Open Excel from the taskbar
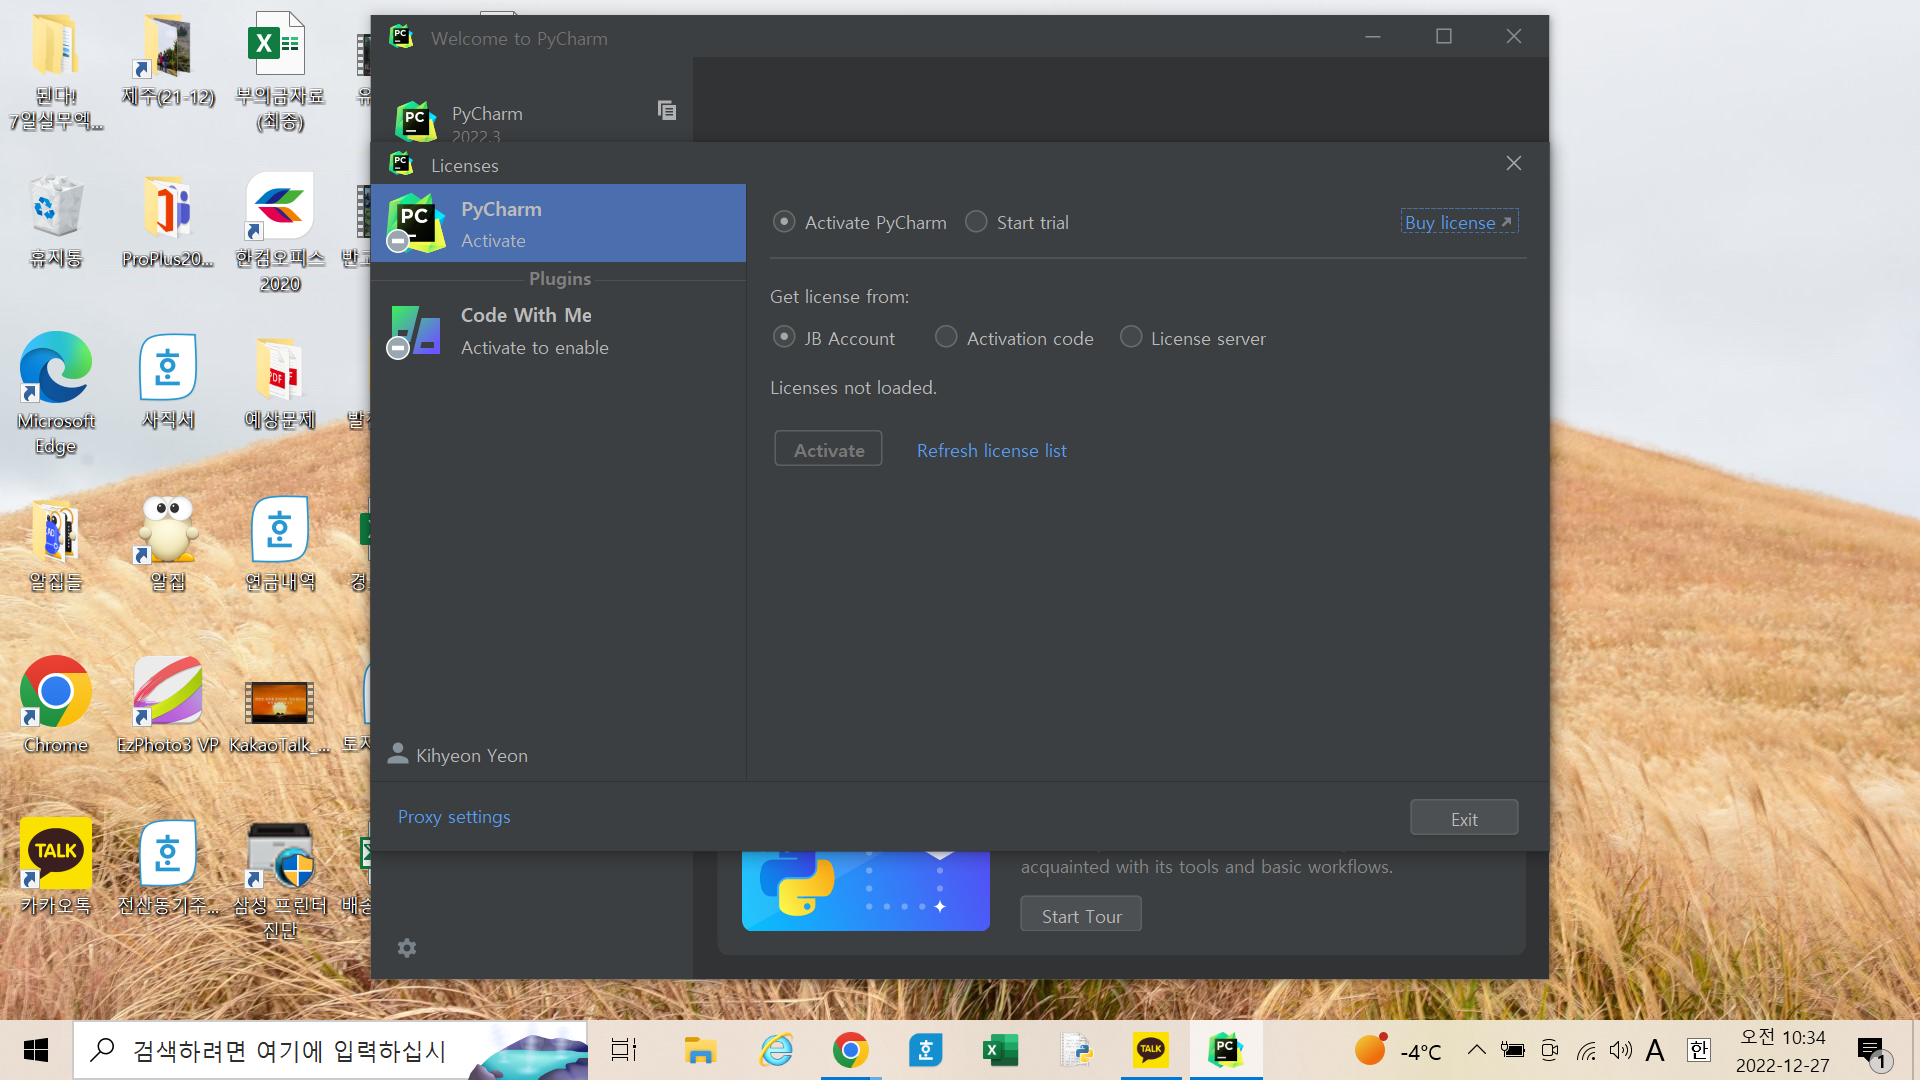 click(x=1000, y=1050)
